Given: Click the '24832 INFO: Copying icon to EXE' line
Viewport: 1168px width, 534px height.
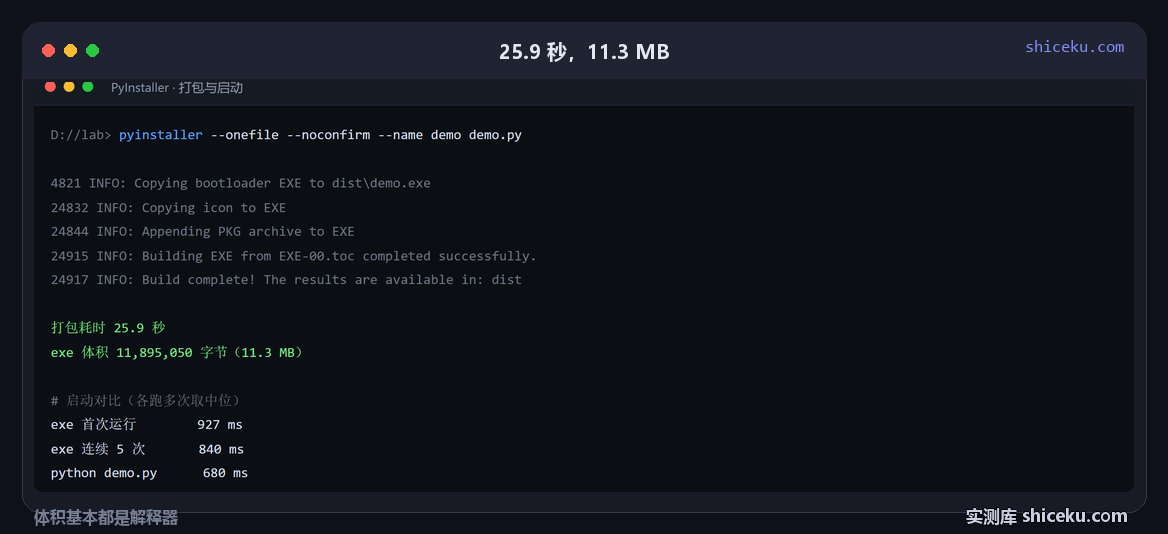Looking at the screenshot, I should (168, 208).
